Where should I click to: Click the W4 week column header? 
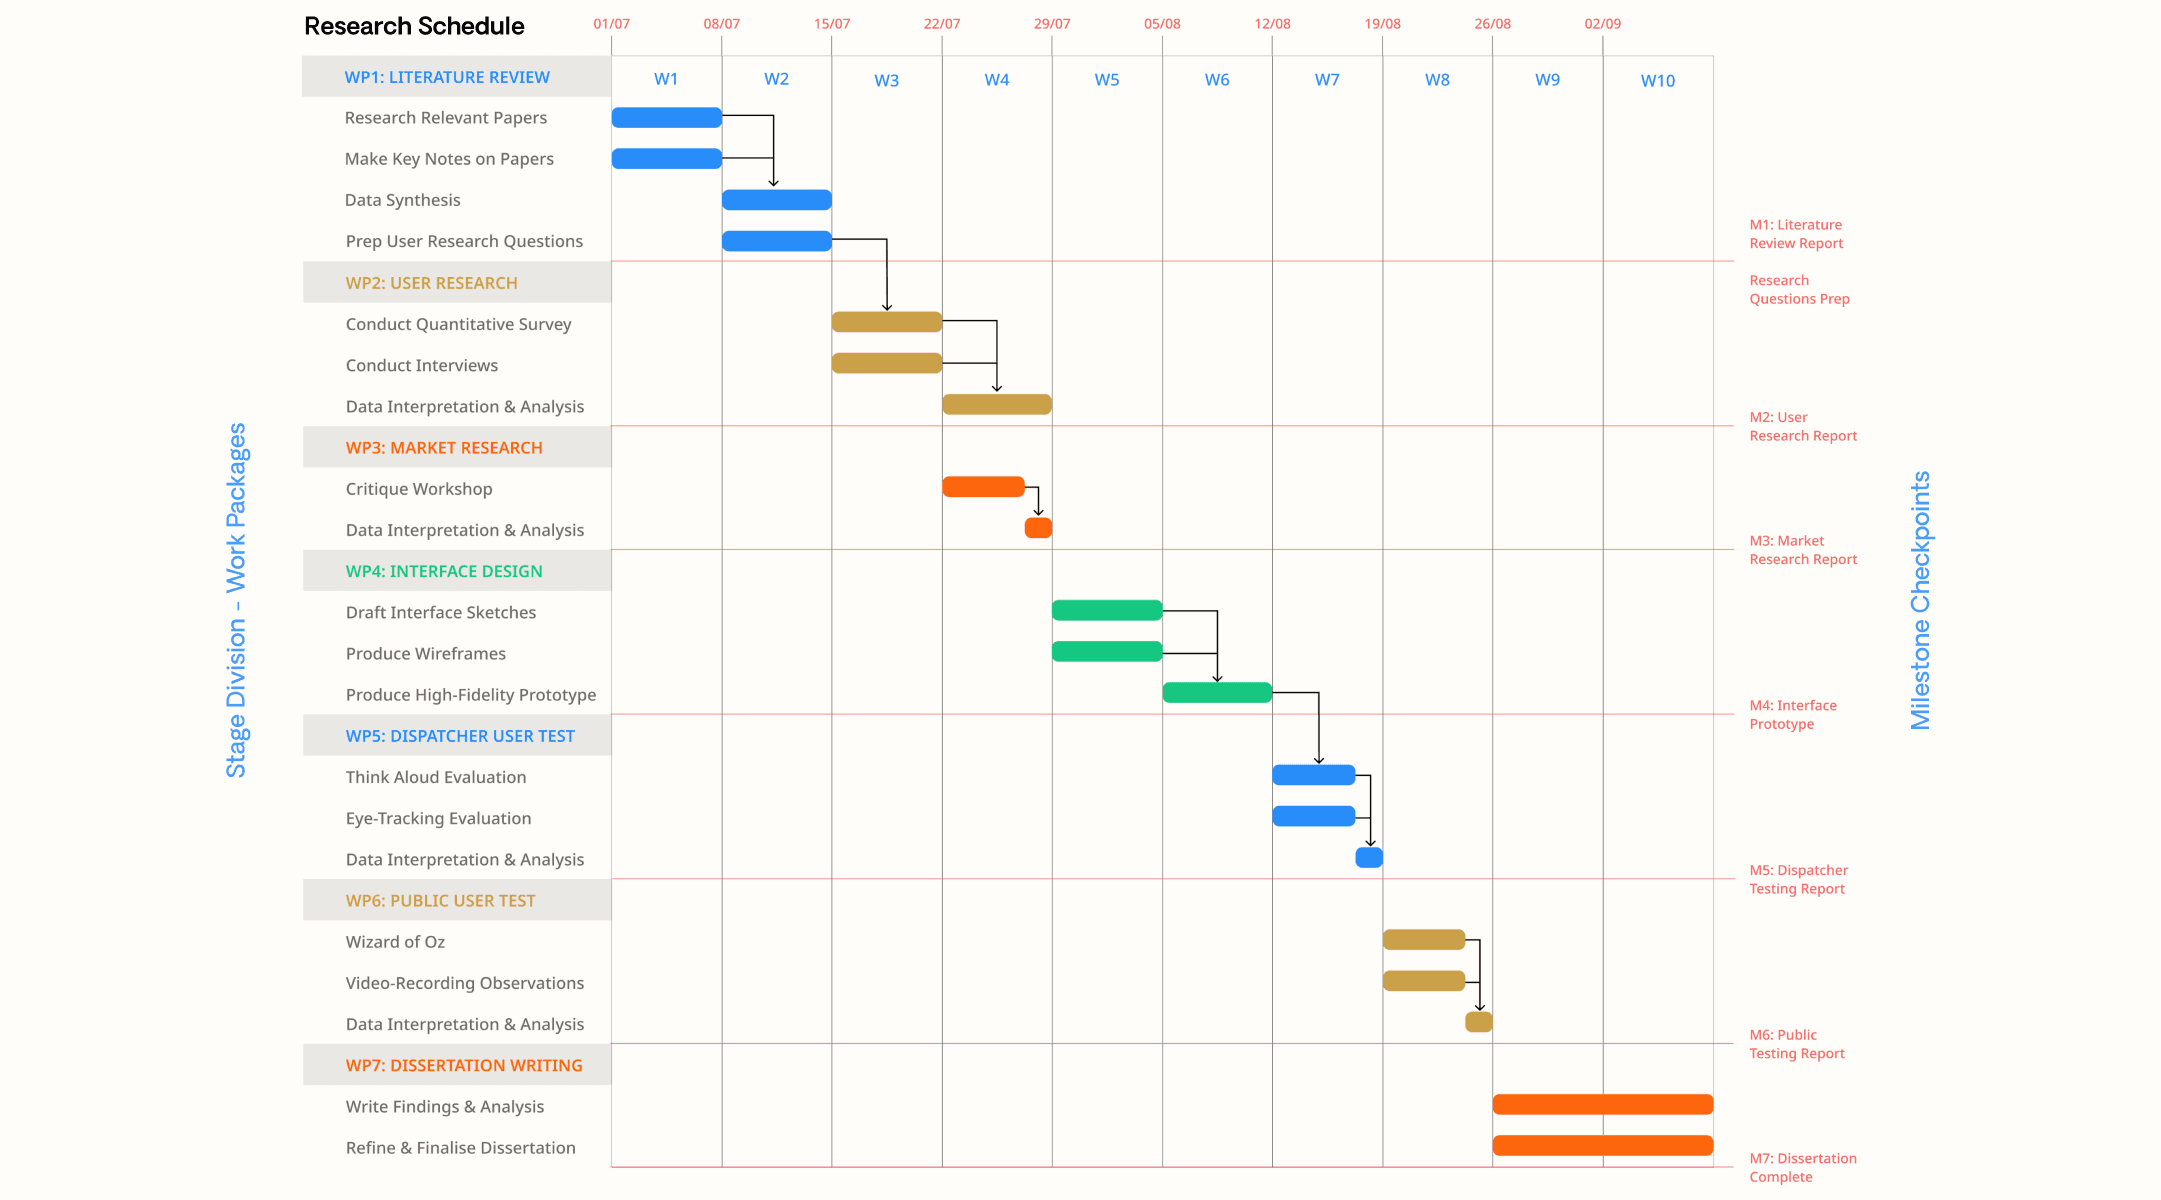pos(997,80)
